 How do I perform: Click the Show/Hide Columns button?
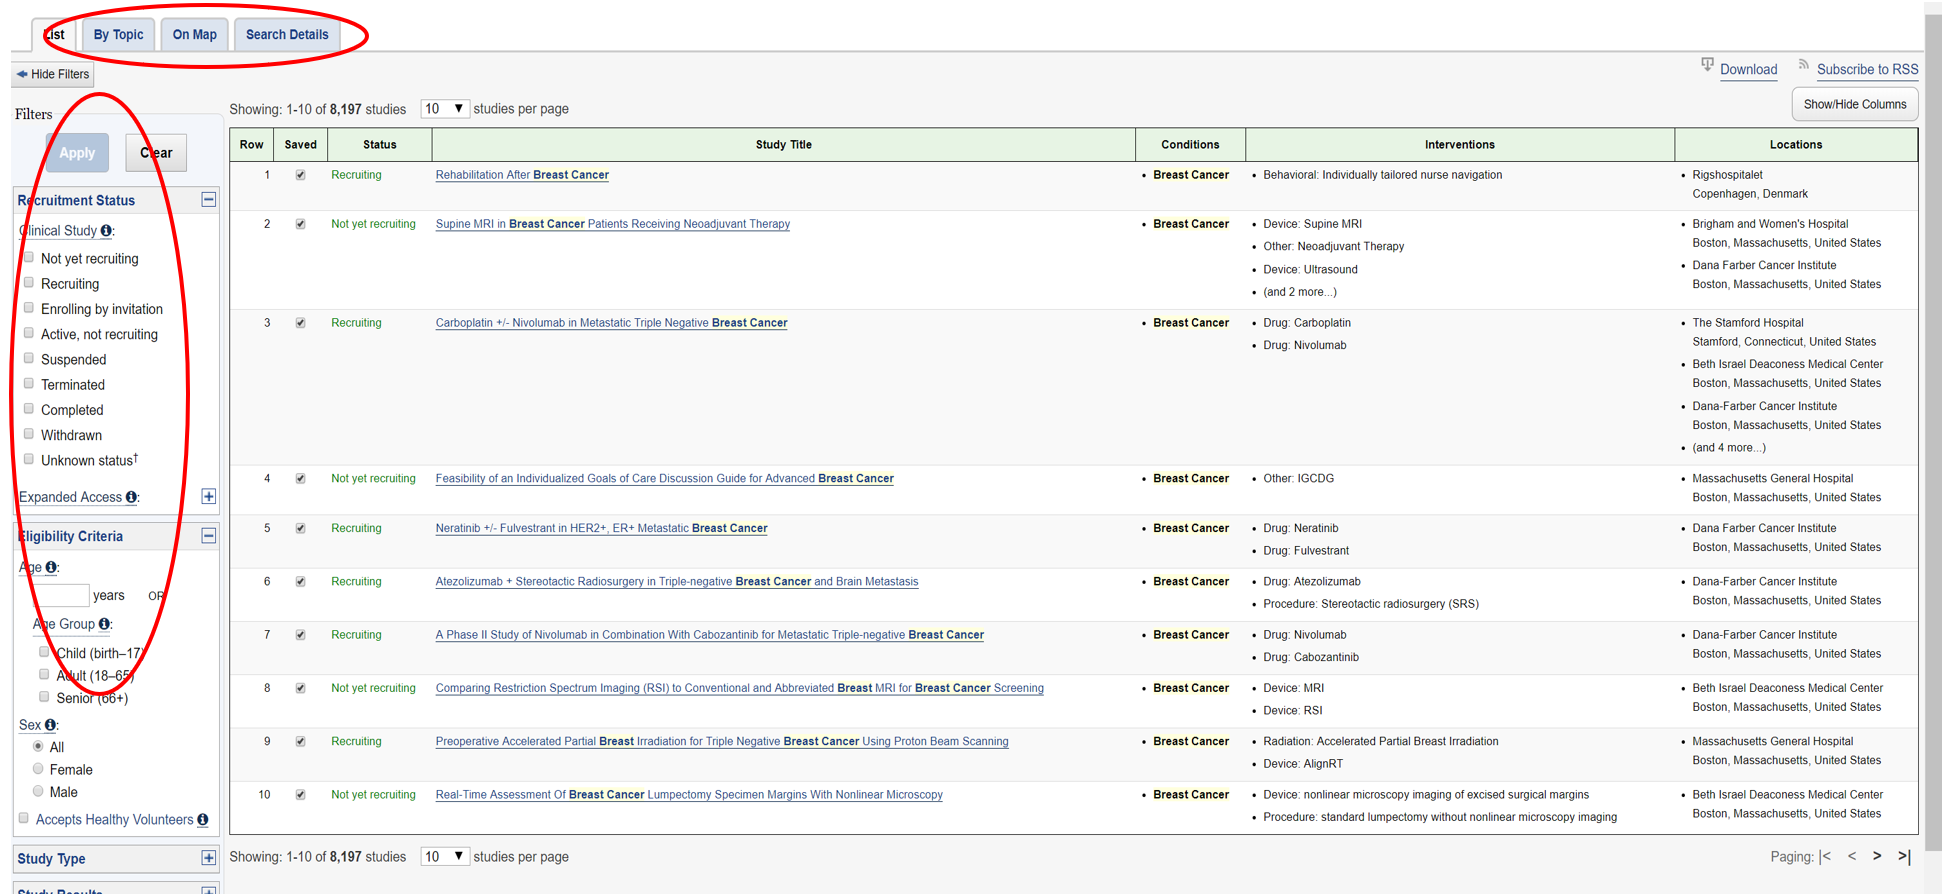tap(1854, 104)
